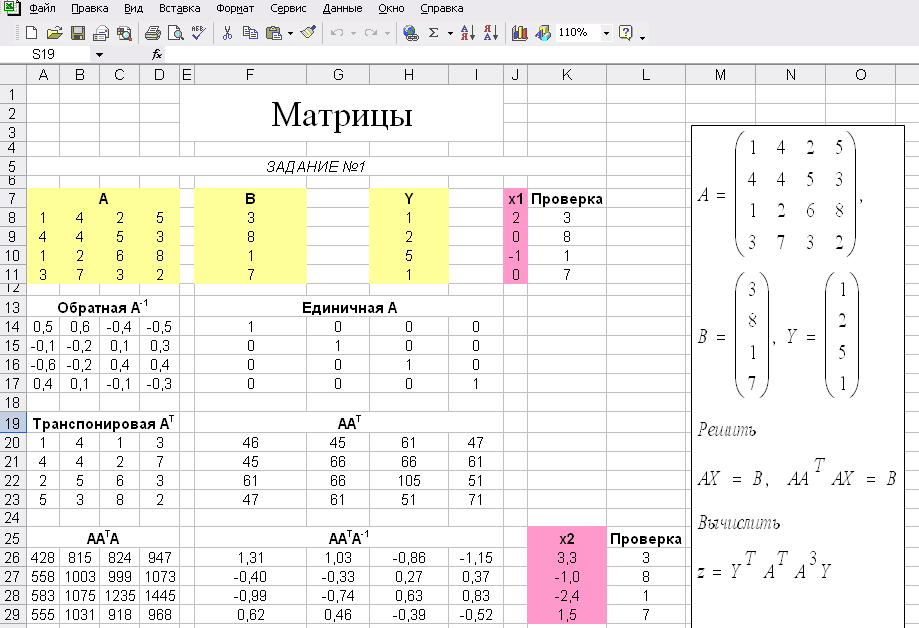
Task: Click the Cut scissors icon
Action: 227,33
